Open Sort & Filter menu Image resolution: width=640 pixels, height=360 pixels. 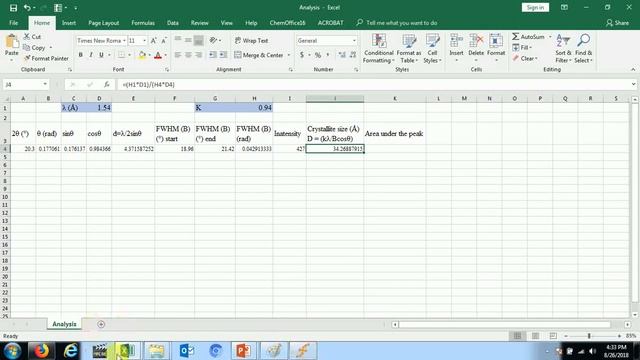563,48
